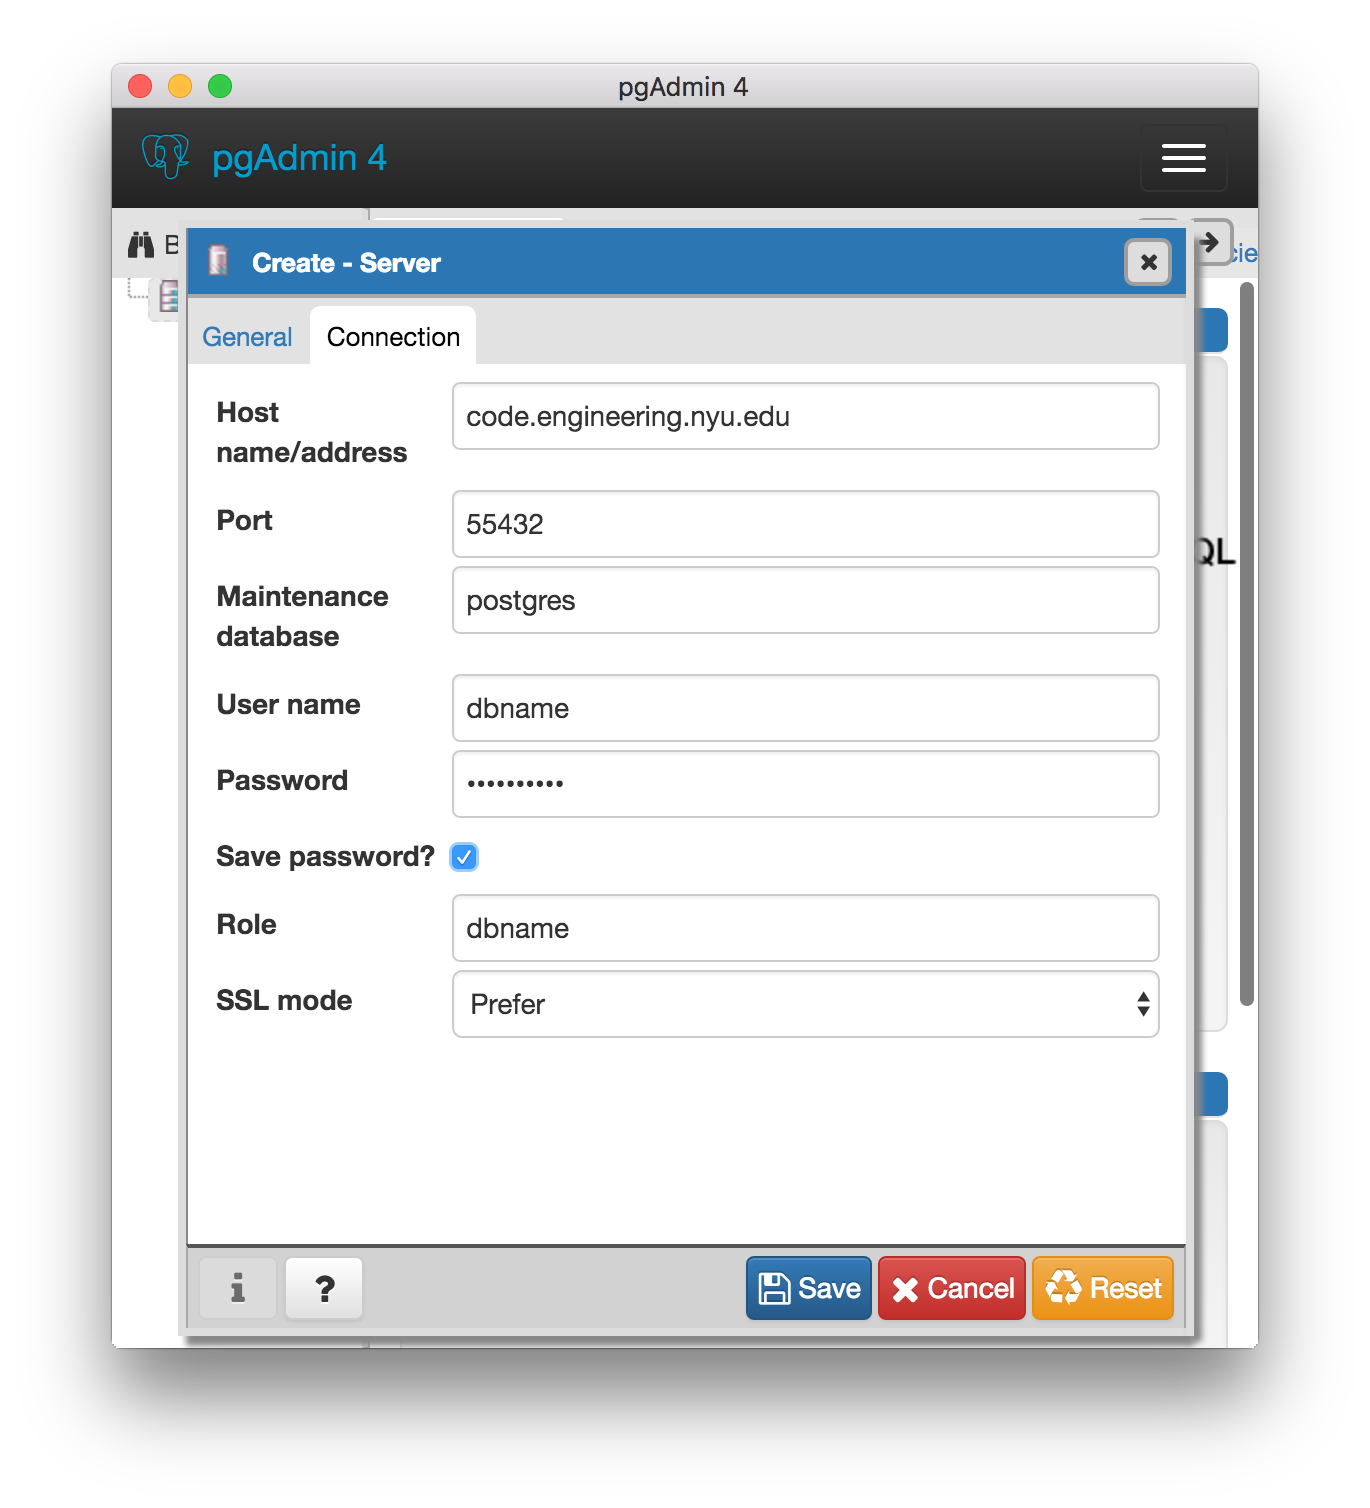1370x1508 pixels.
Task: Click the macOS green maximize button
Action: (220, 86)
